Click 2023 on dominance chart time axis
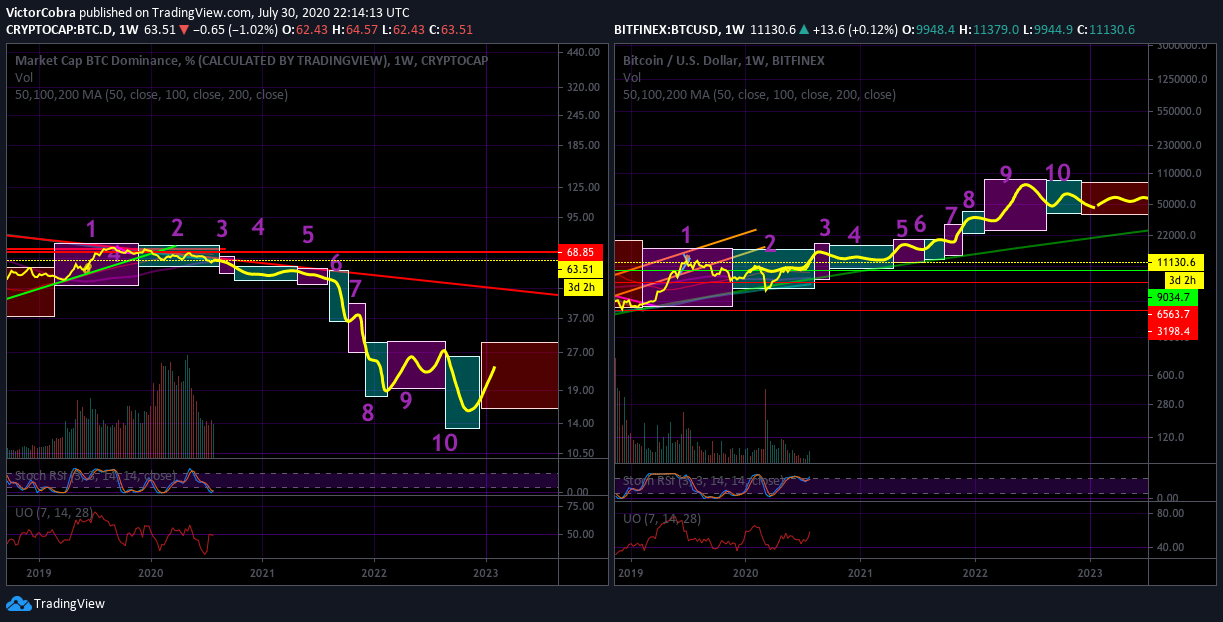 pos(486,573)
